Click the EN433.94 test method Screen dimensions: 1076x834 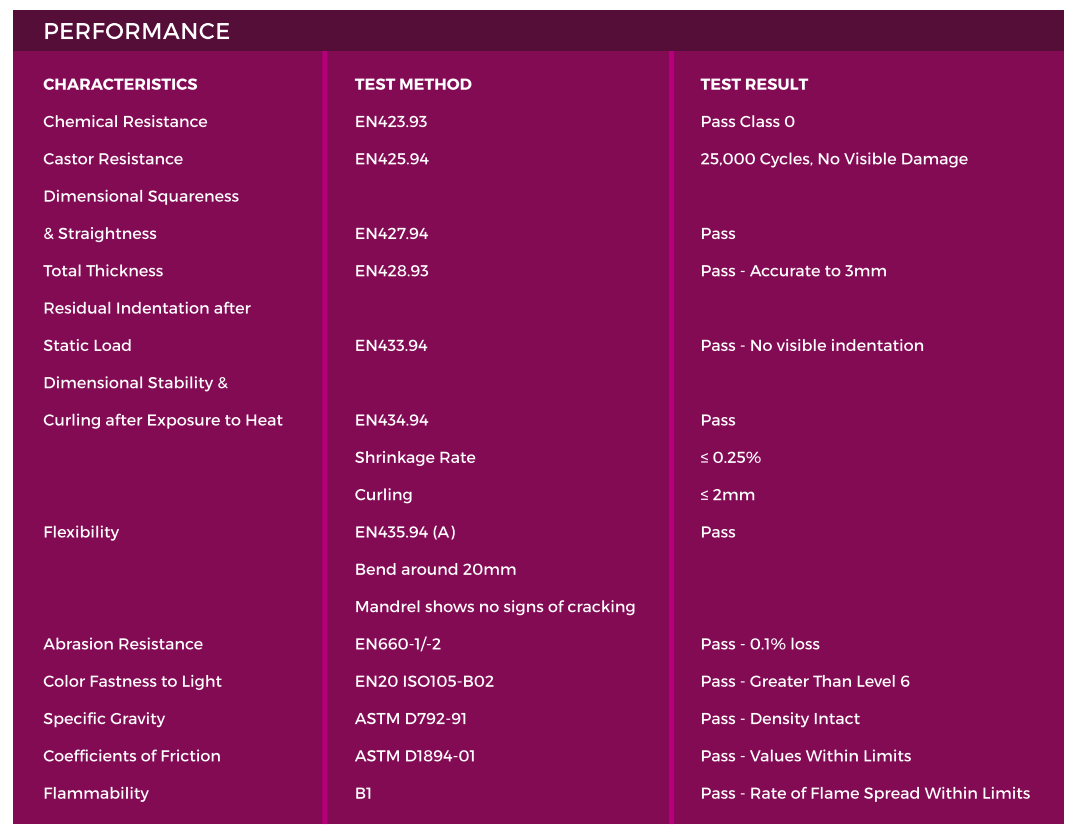pyautogui.click(x=390, y=345)
